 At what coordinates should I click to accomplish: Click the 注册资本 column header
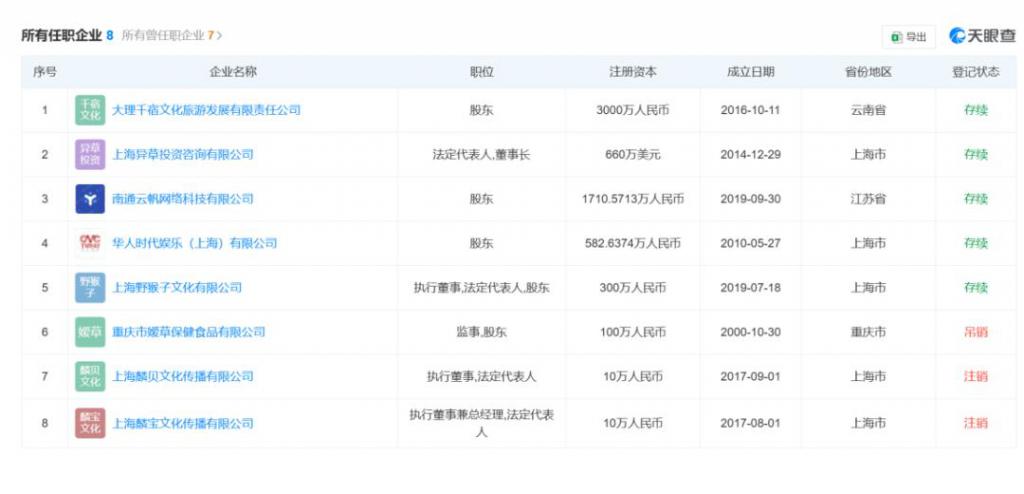[x=633, y=73]
